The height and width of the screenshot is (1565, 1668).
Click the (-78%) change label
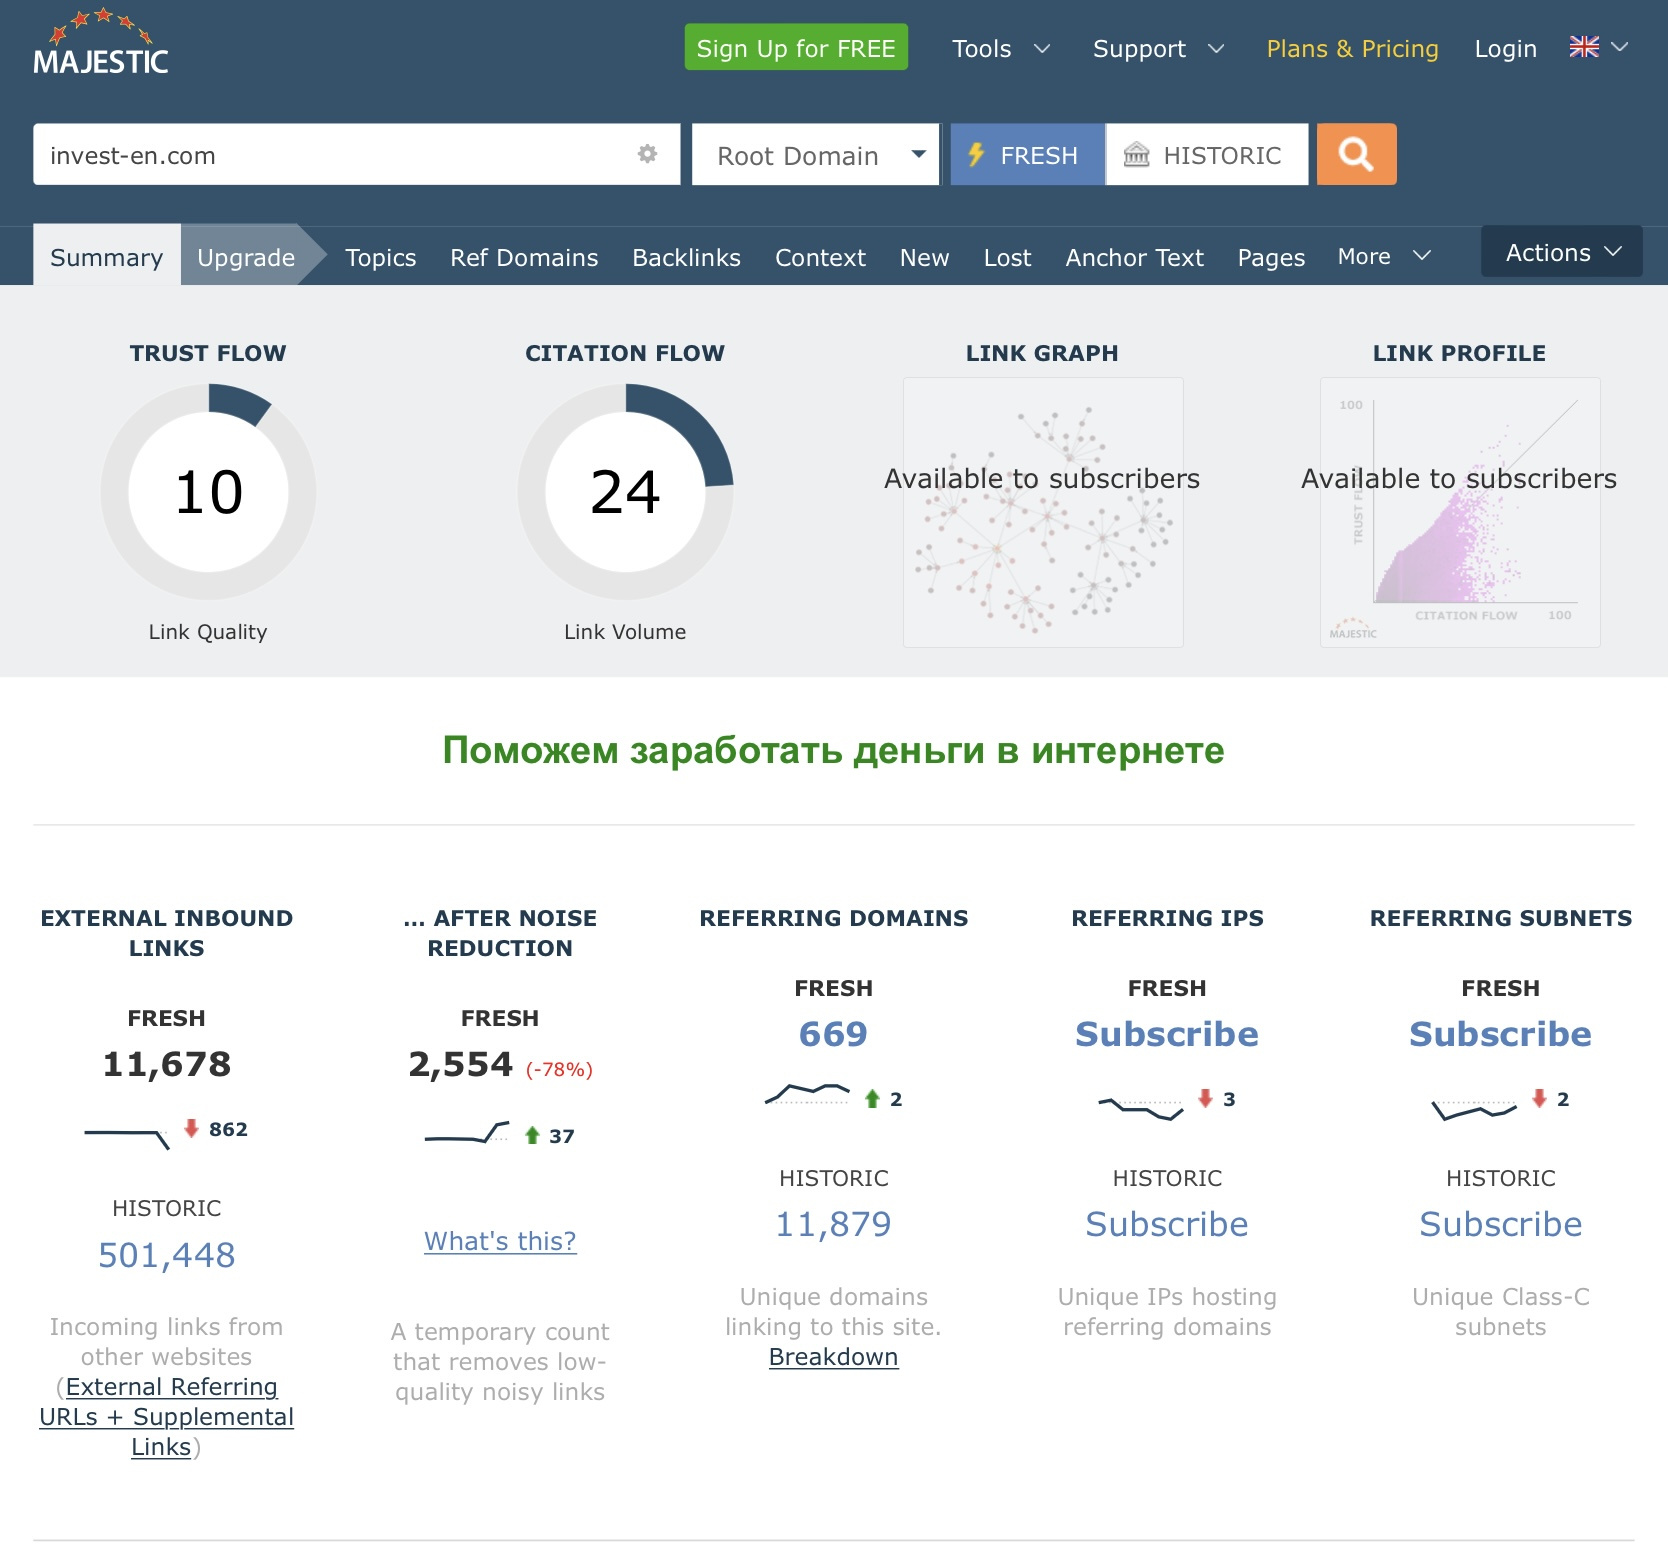[x=559, y=1069]
